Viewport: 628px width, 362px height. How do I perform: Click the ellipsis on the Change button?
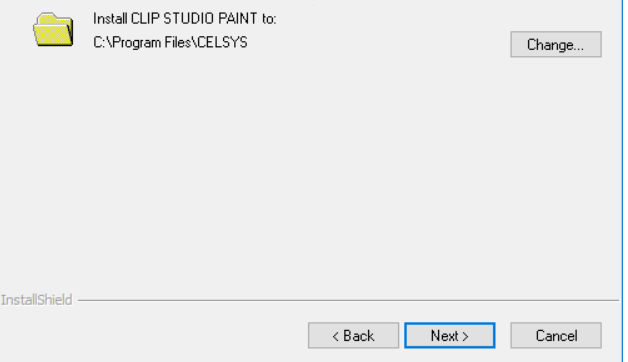coord(578,49)
